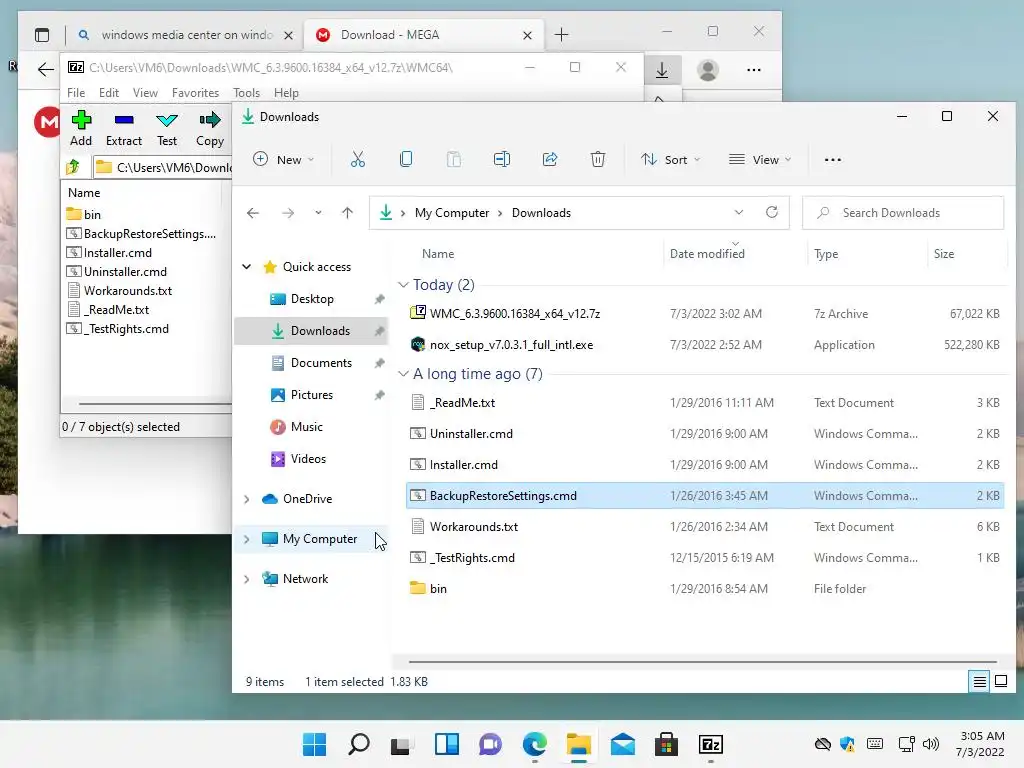Collapse the A long time ago group

point(404,374)
